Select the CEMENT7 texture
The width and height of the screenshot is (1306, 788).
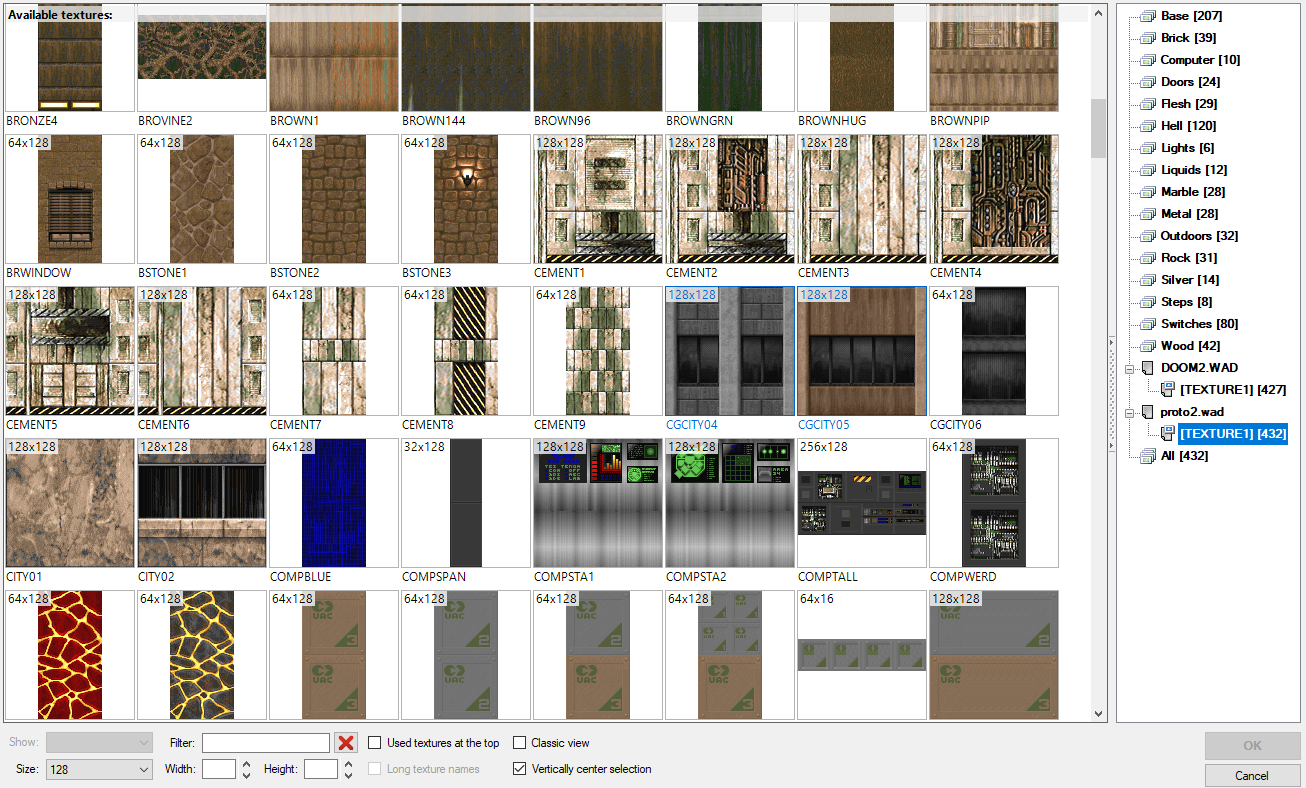coord(333,351)
